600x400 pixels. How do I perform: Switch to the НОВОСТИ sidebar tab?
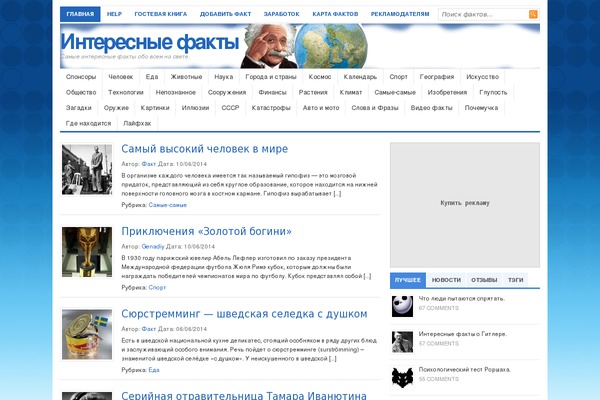click(446, 280)
